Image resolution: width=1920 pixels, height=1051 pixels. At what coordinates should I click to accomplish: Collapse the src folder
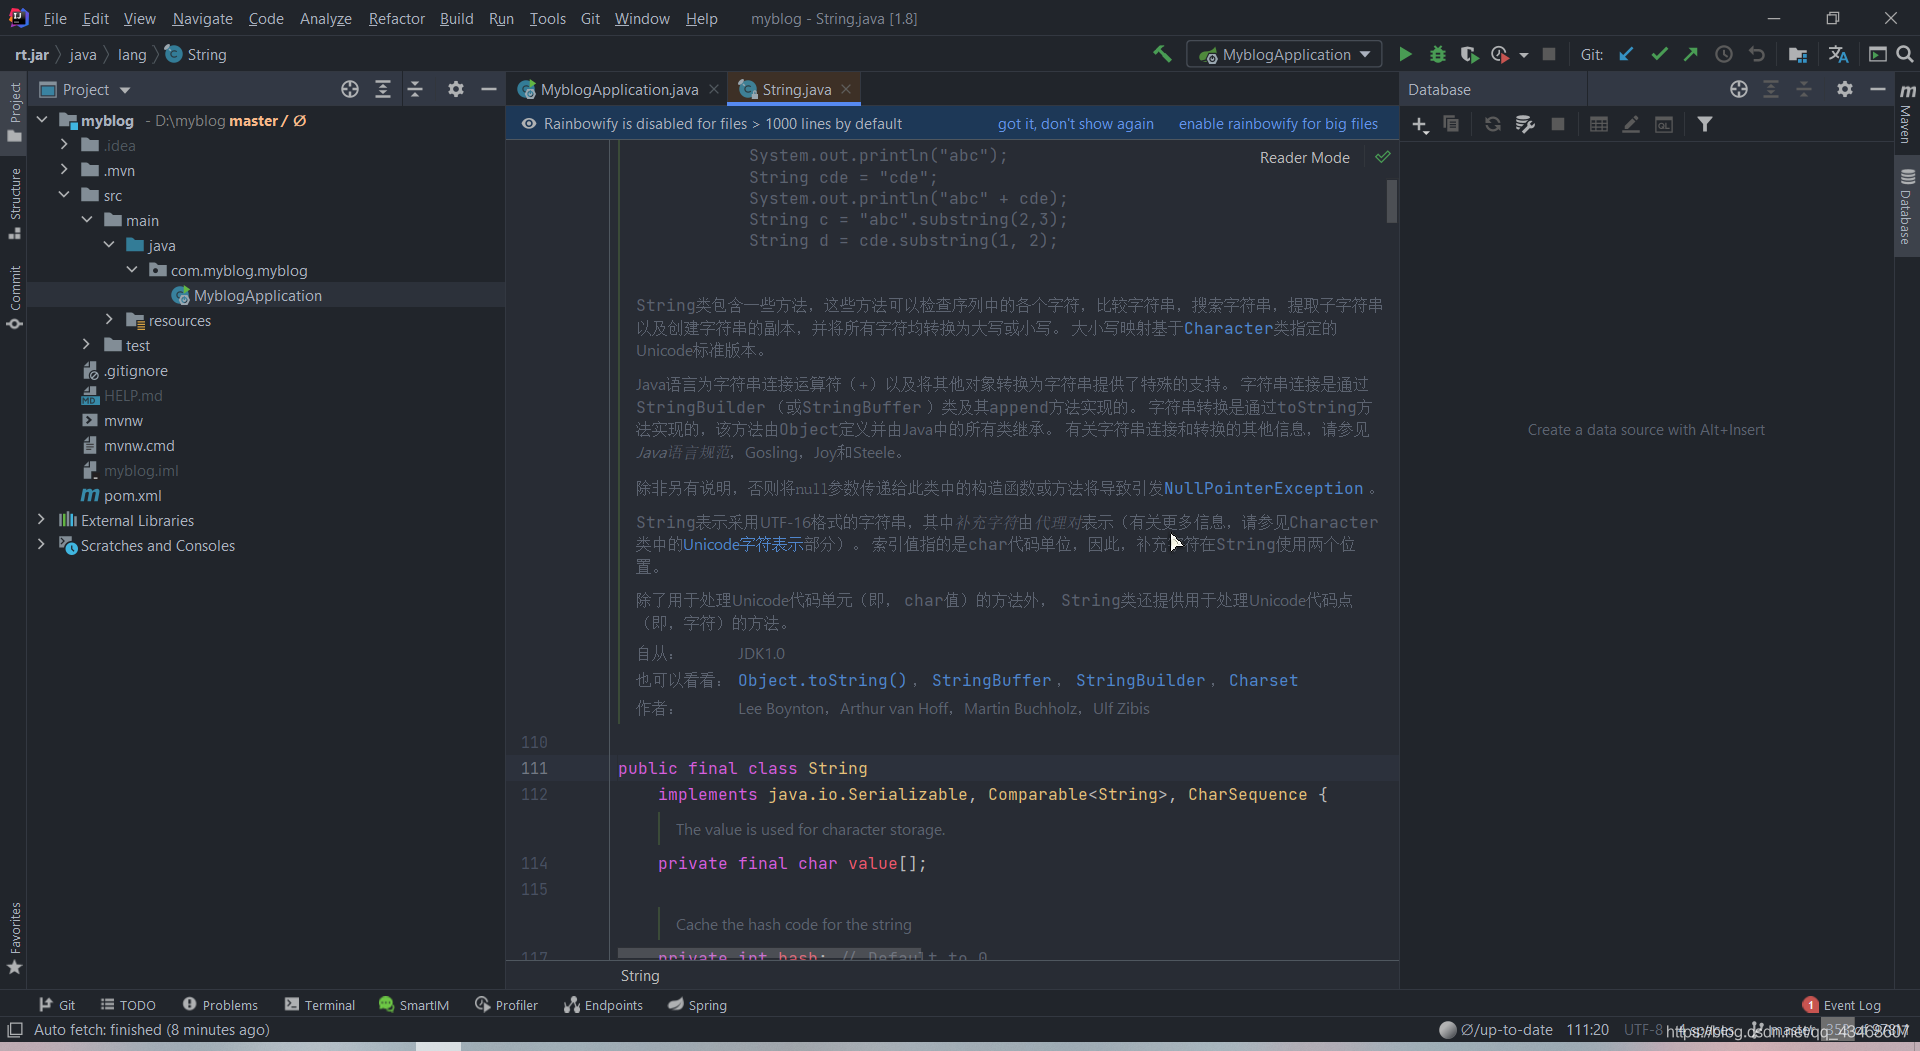pyautogui.click(x=64, y=195)
